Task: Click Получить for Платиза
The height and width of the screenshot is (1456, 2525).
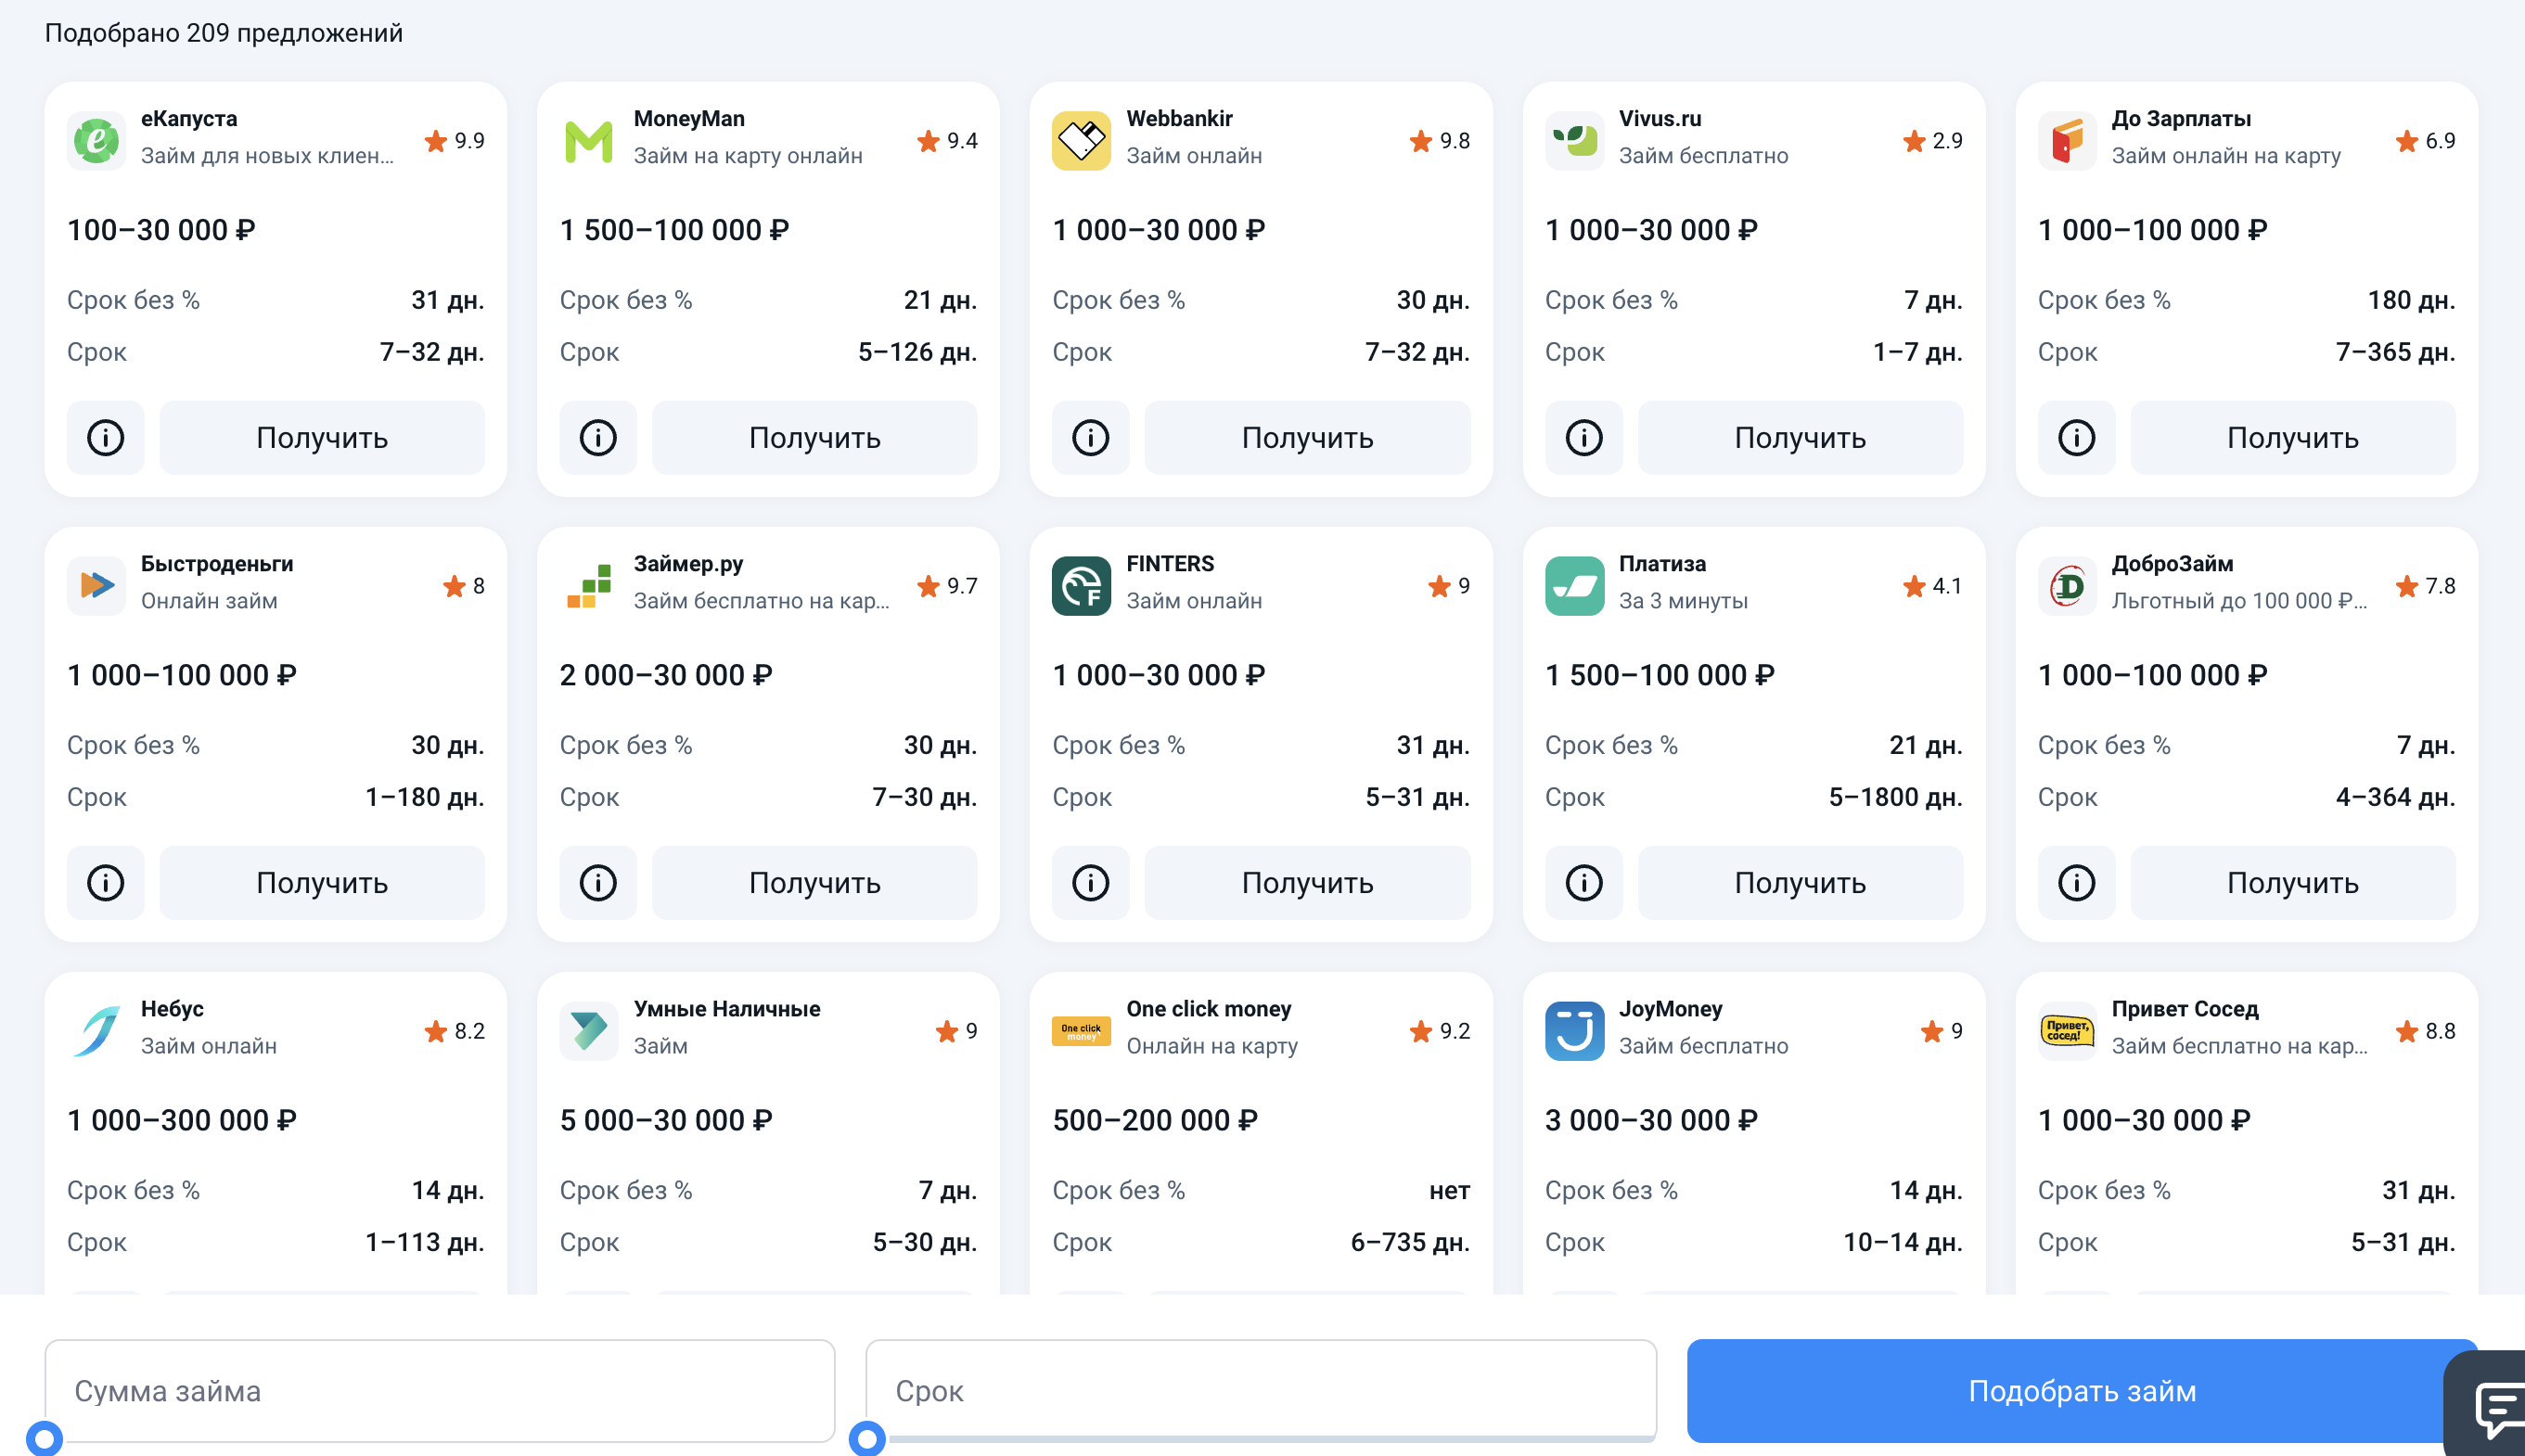Action: click(x=1801, y=882)
